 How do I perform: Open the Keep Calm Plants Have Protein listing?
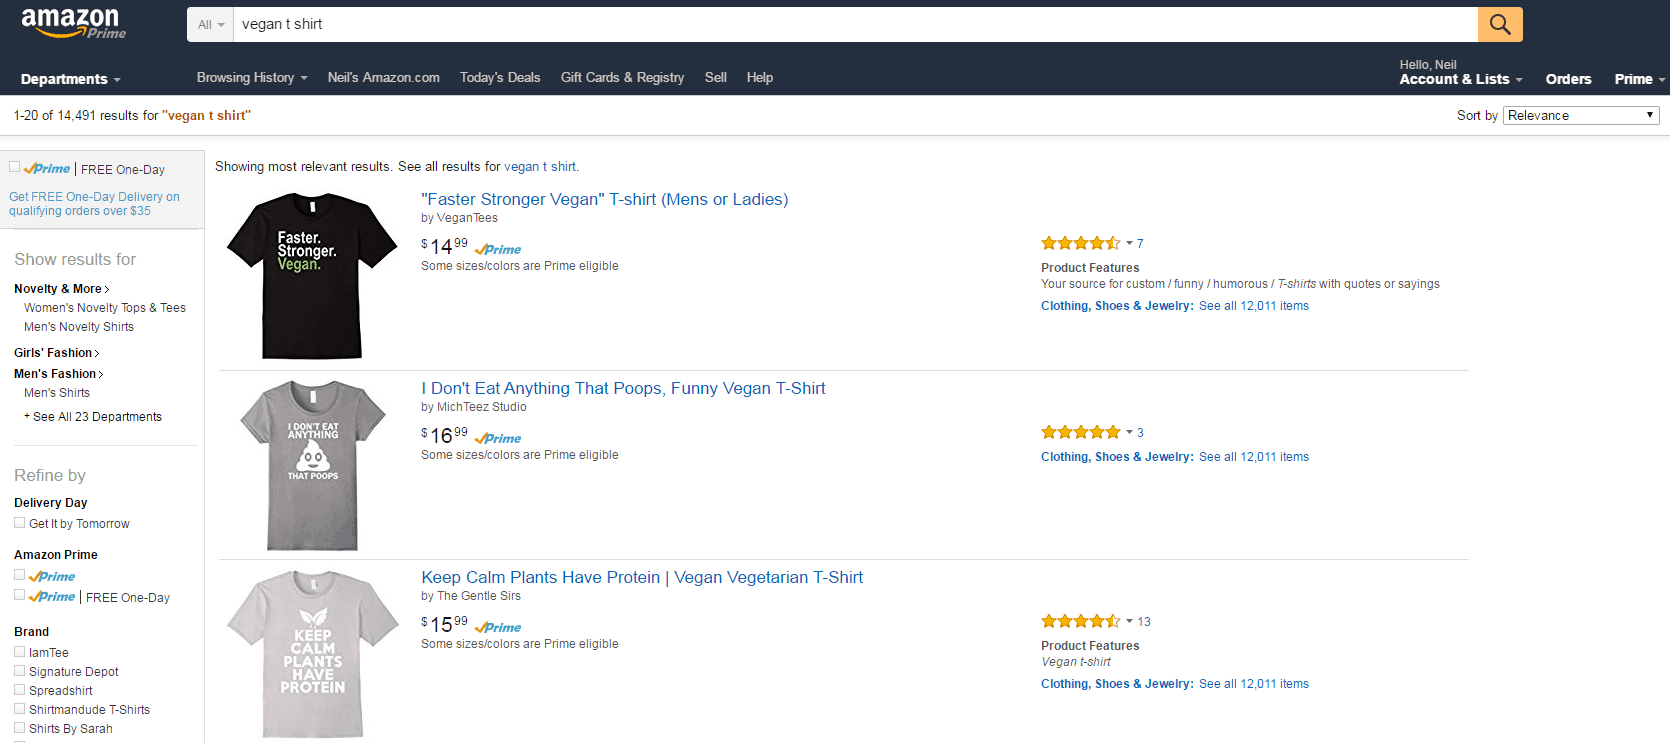pyautogui.click(x=642, y=577)
